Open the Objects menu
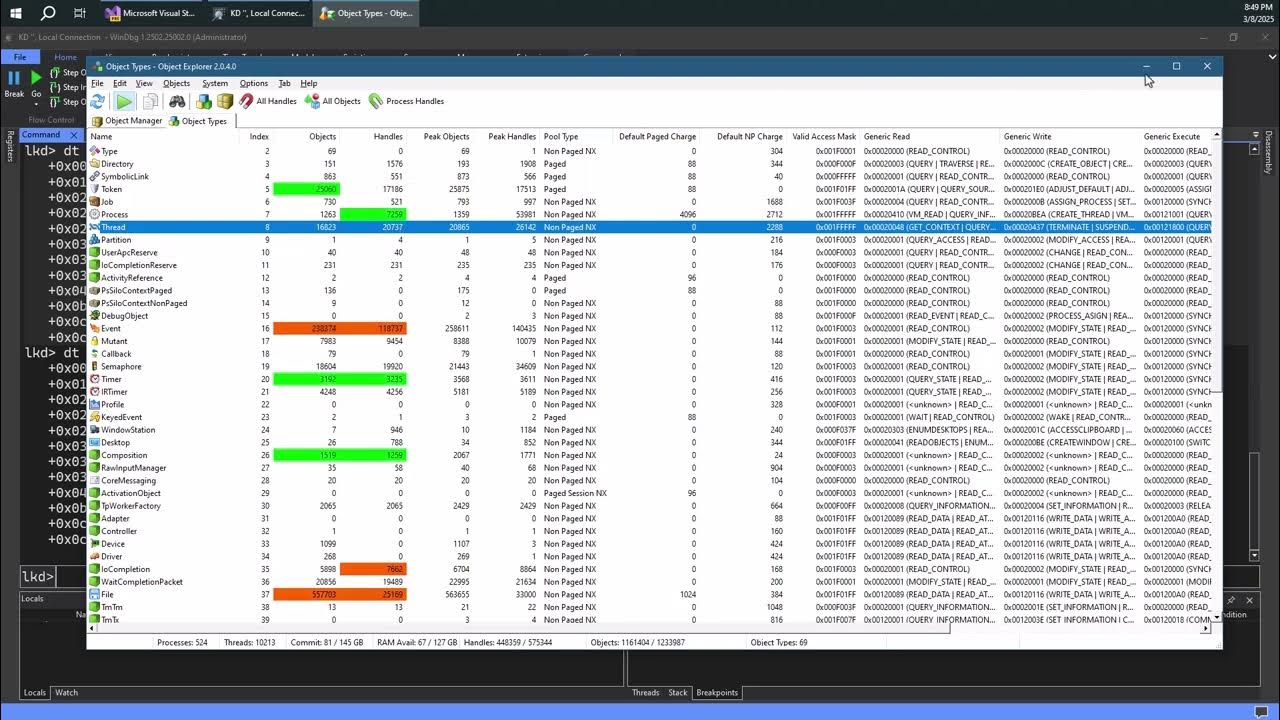The height and width of the screenshot is (720, 1280). [176, 83]
